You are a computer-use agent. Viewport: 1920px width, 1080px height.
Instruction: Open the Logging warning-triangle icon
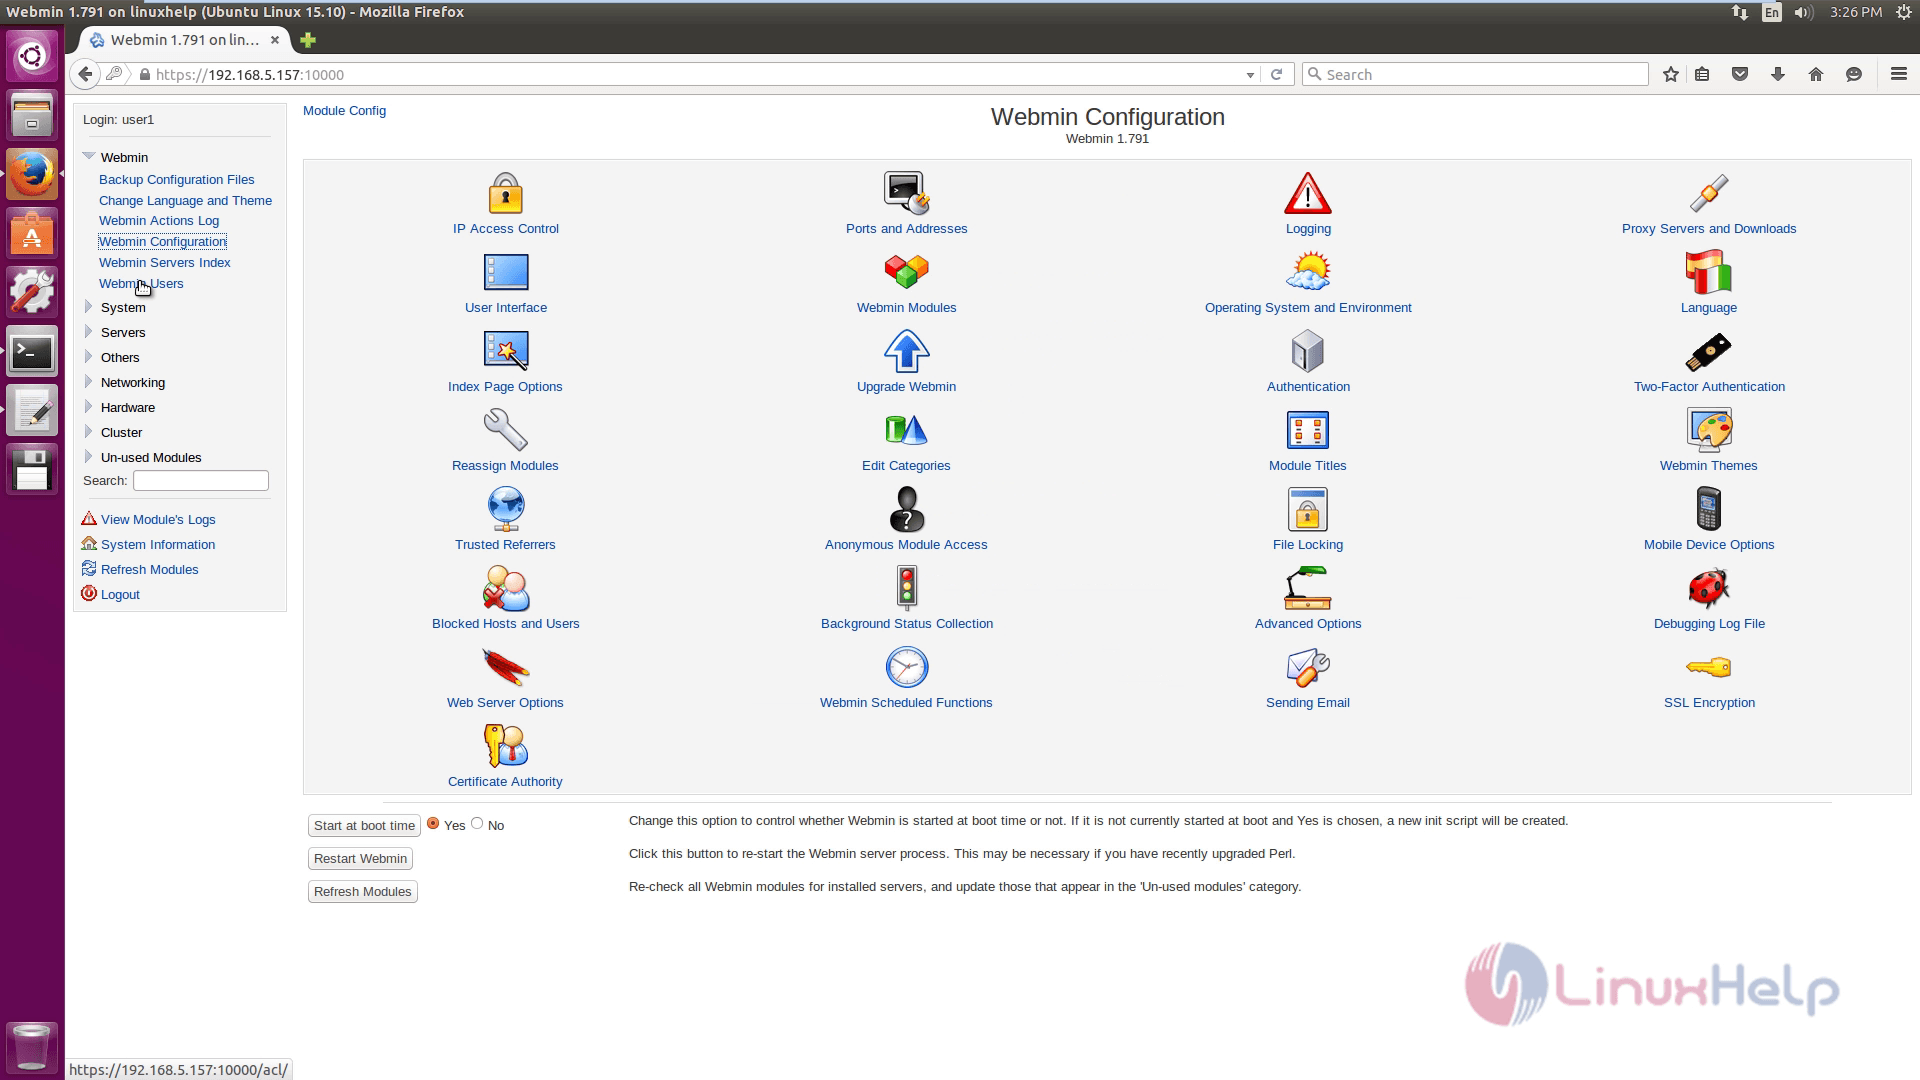[1307, 193]
